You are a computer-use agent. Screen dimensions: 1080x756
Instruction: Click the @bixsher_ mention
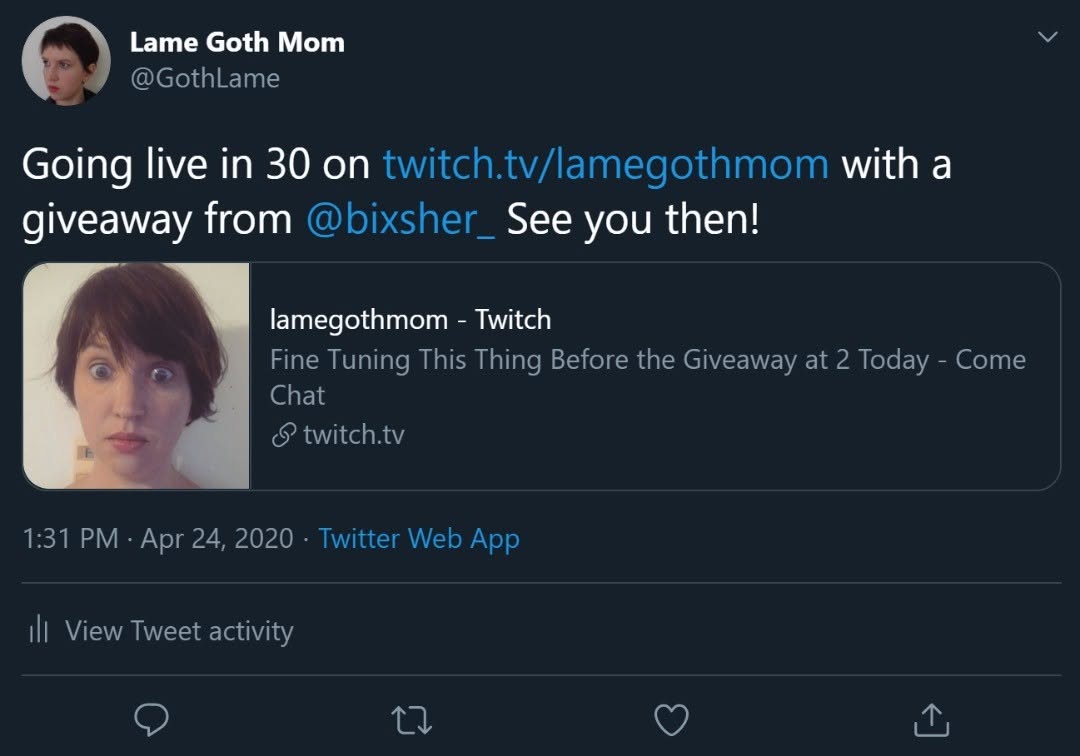(x=399, y=220)
